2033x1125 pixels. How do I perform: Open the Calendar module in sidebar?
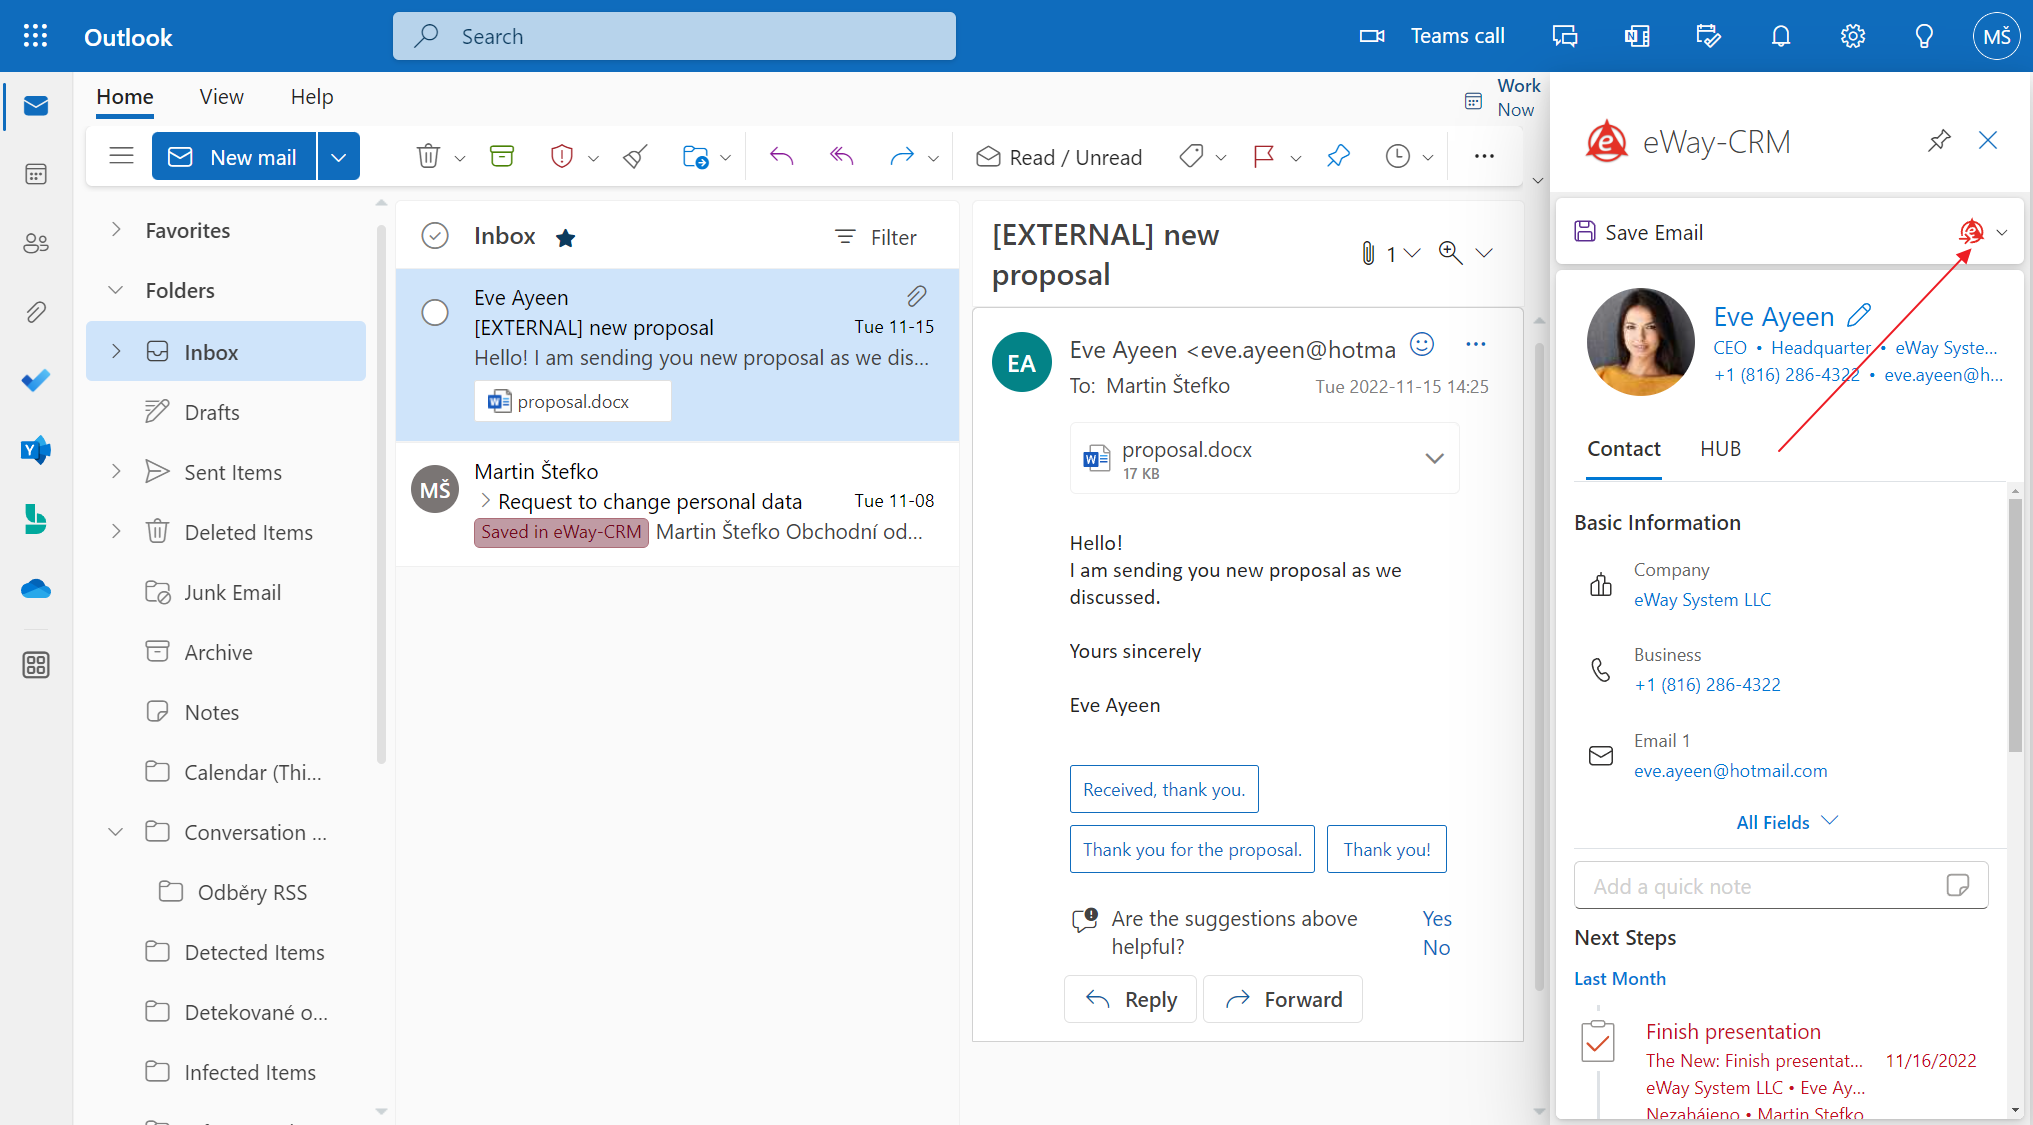[36, 175]
